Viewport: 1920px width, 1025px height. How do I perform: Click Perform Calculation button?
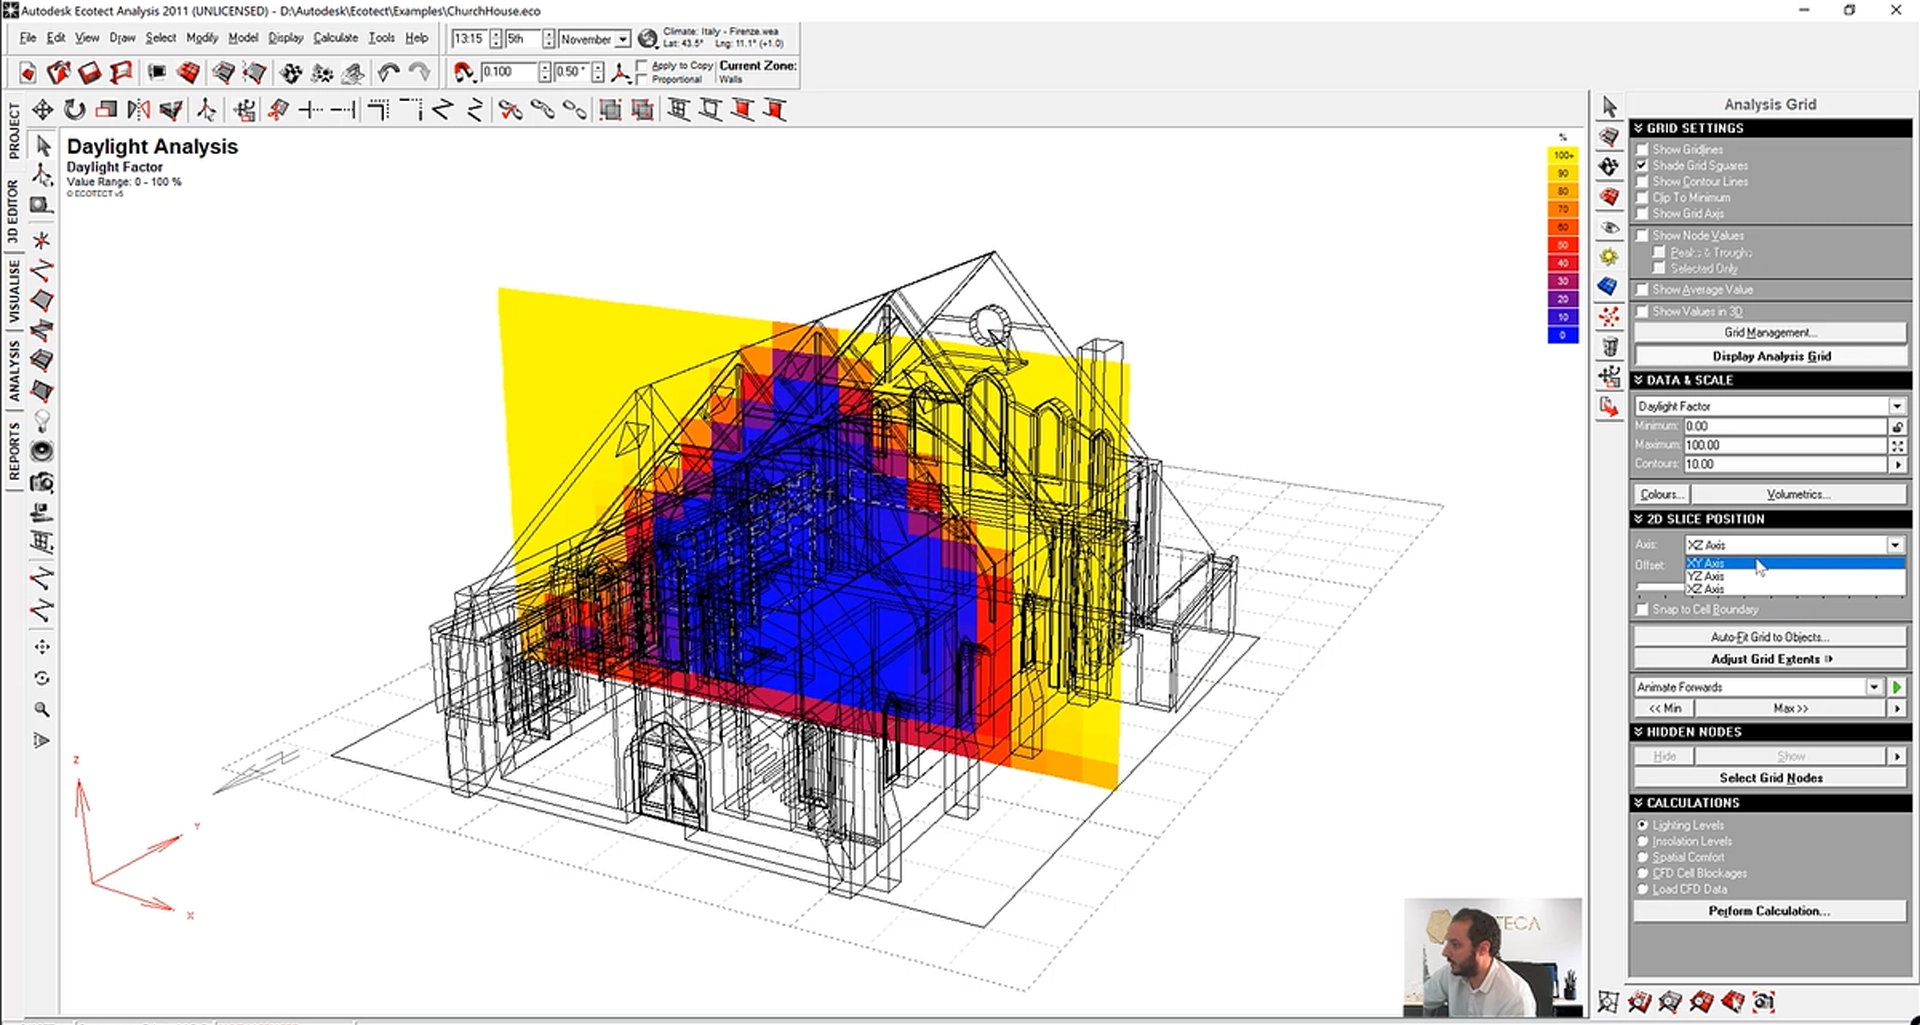(1770, 911)
